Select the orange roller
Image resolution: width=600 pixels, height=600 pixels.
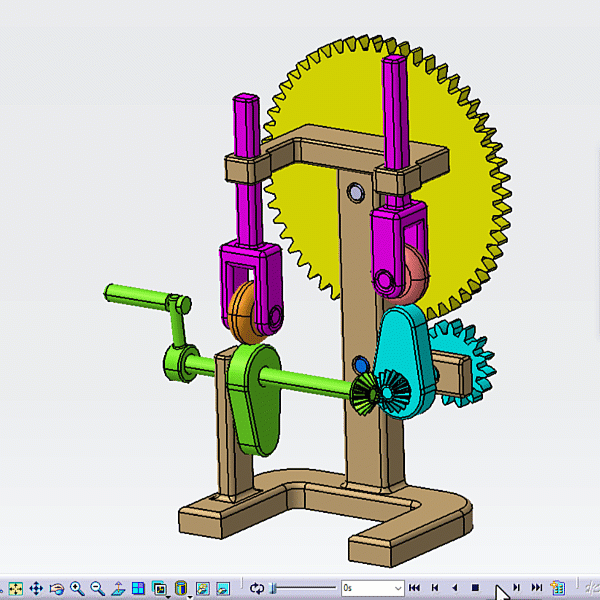click(x=241, y=312)
